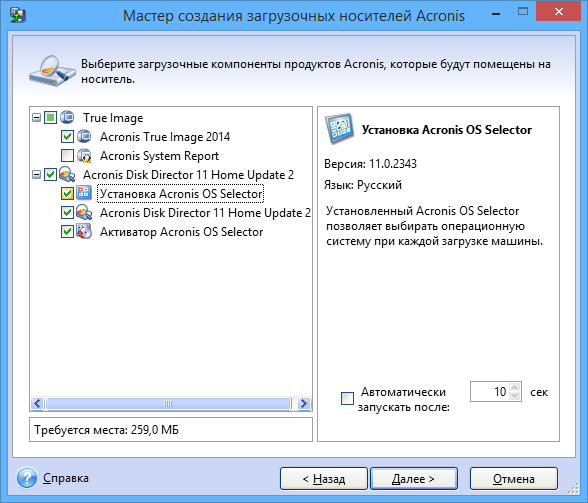The width and height of the screenshot is (588, 503).
Task: Click the Далее button
Action: pyautogui.click(x=414, y=478)
